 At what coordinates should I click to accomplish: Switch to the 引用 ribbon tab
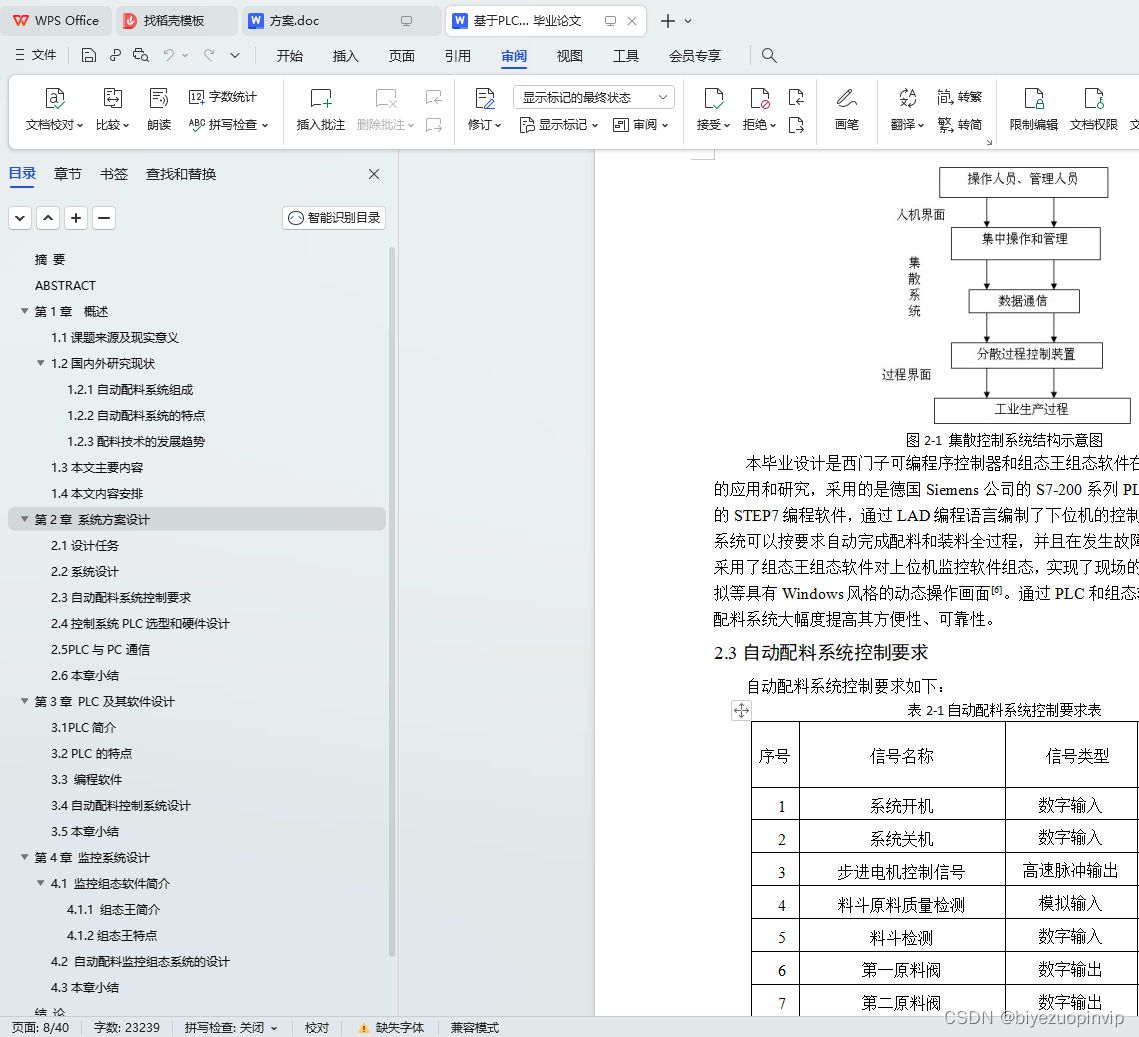coord(458,56)
